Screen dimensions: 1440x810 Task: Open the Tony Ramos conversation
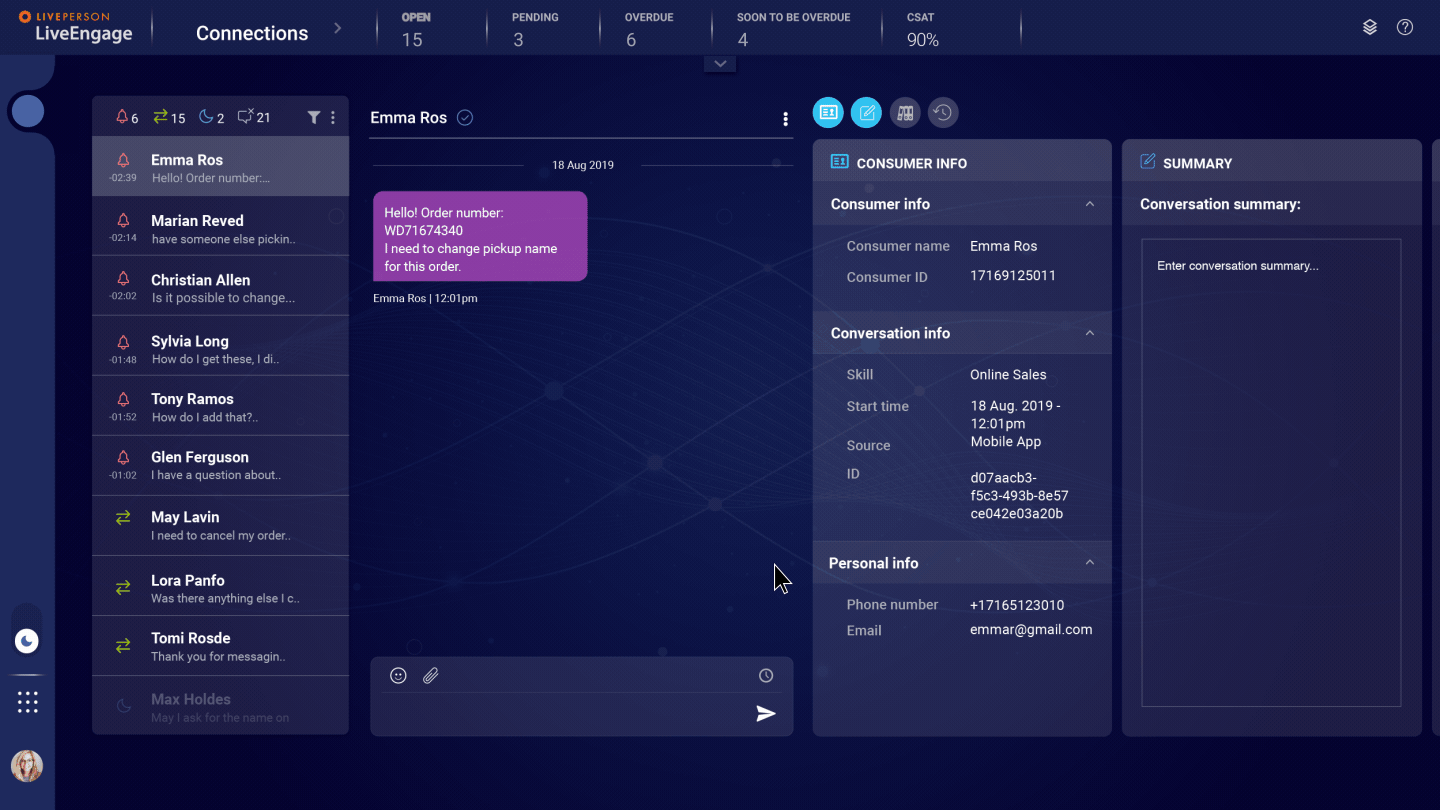click(x=220, y=406)
